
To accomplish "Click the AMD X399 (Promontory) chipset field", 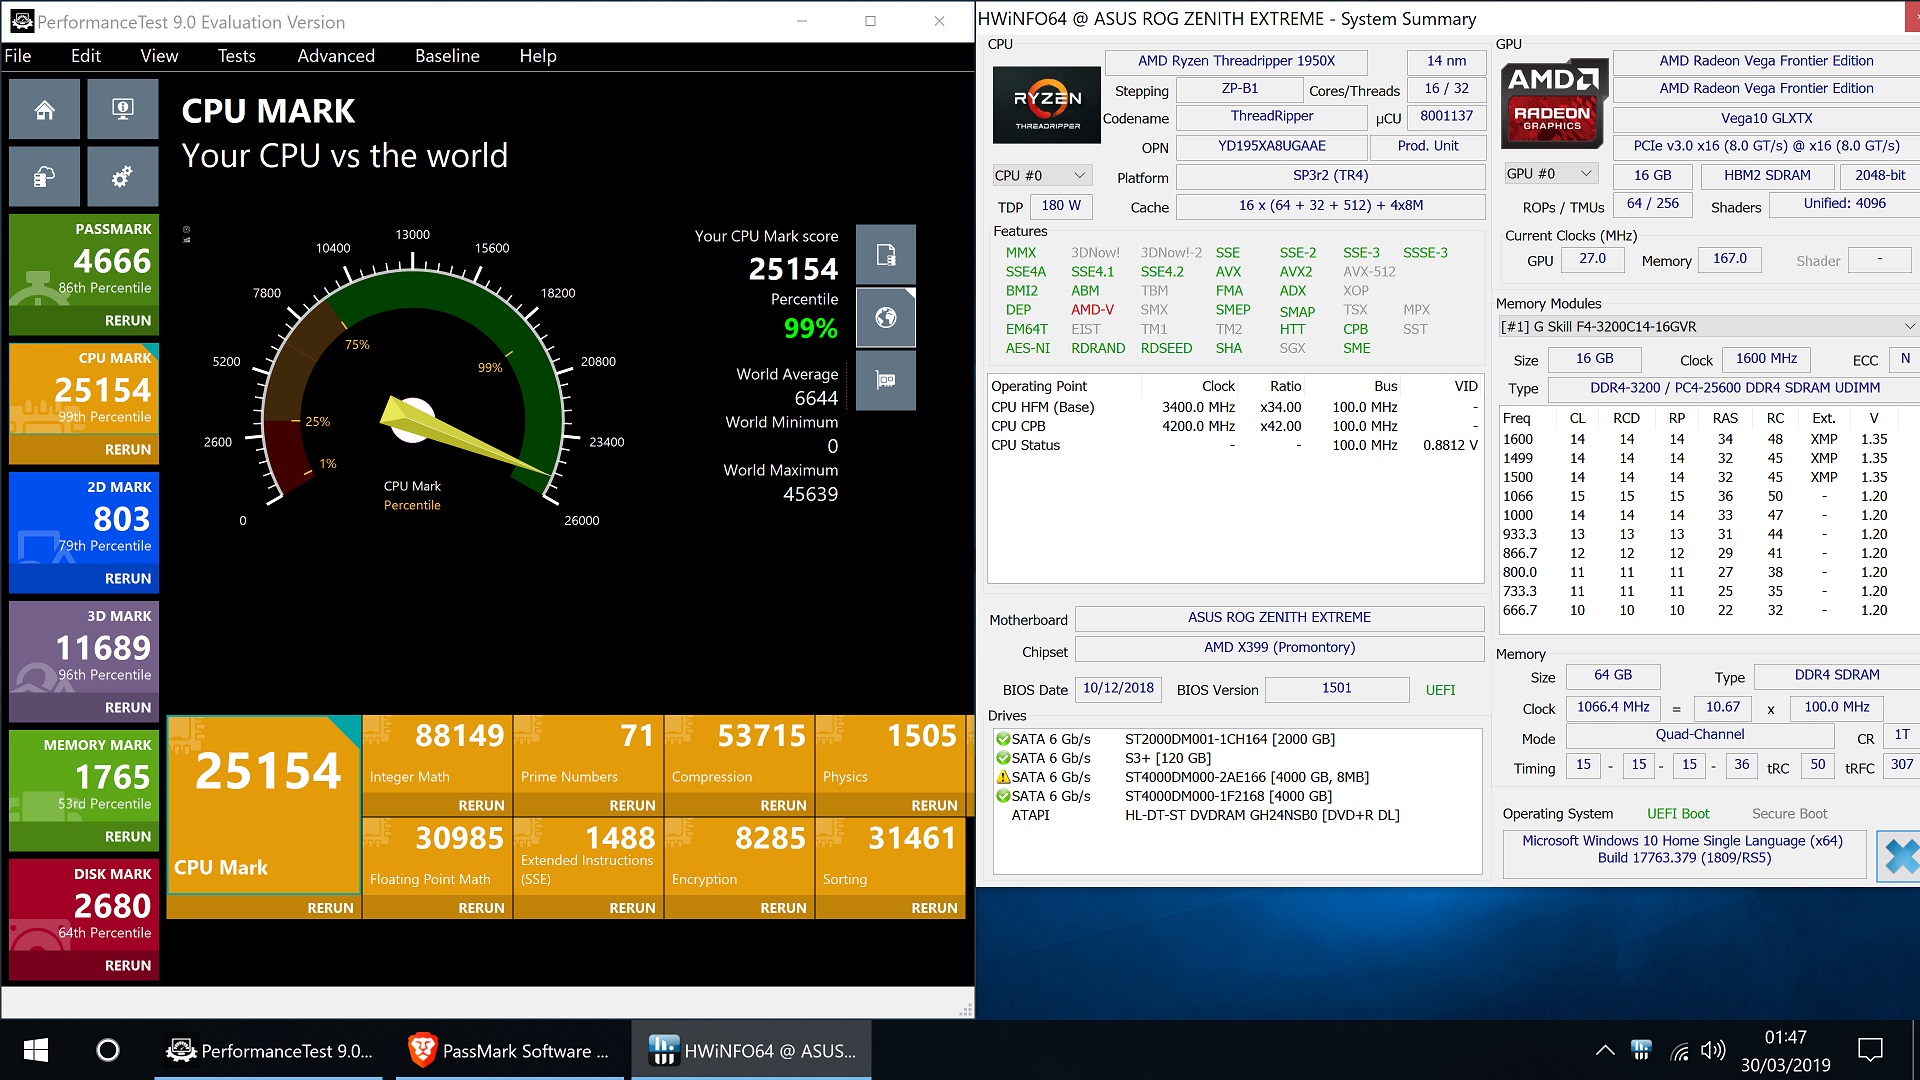I will coord(1279,648).
